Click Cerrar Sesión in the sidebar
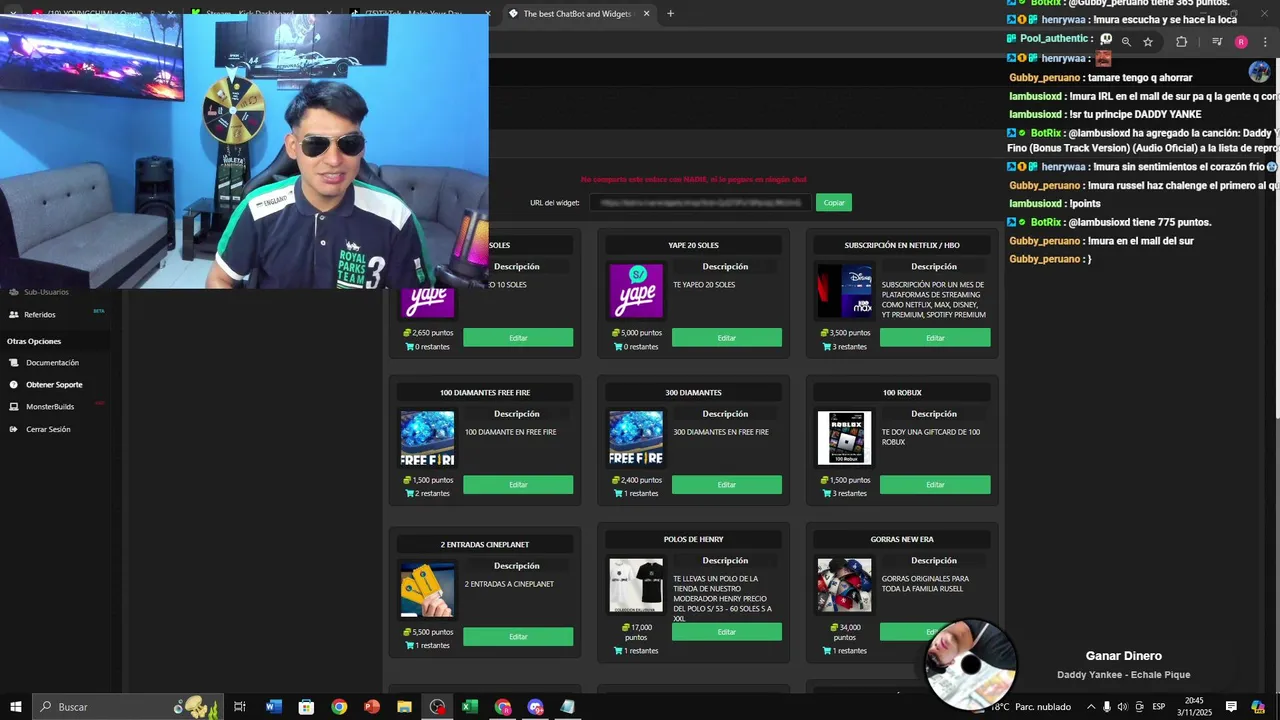 [x=48, y=429]
